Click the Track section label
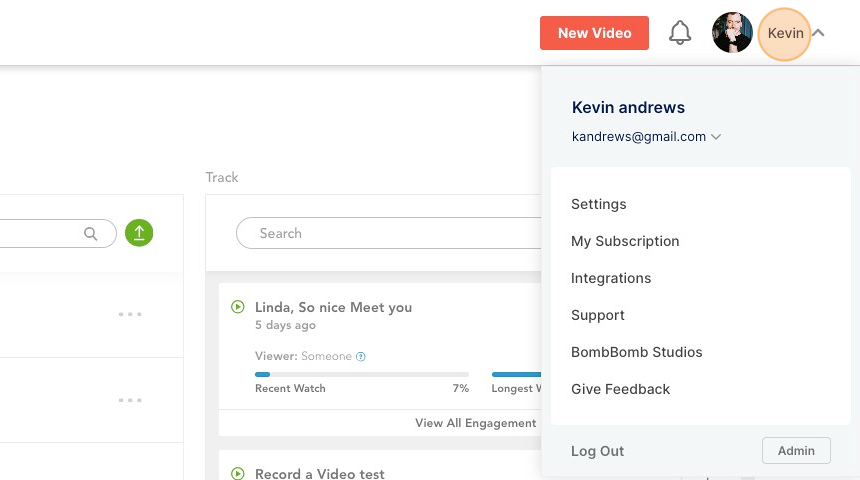The image size is (860, 480). (x=222, y=177)
